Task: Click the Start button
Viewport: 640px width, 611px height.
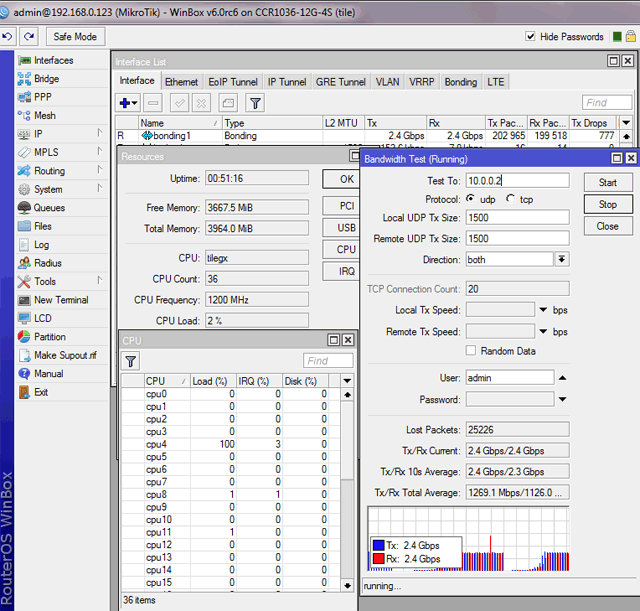Action: 608,182
